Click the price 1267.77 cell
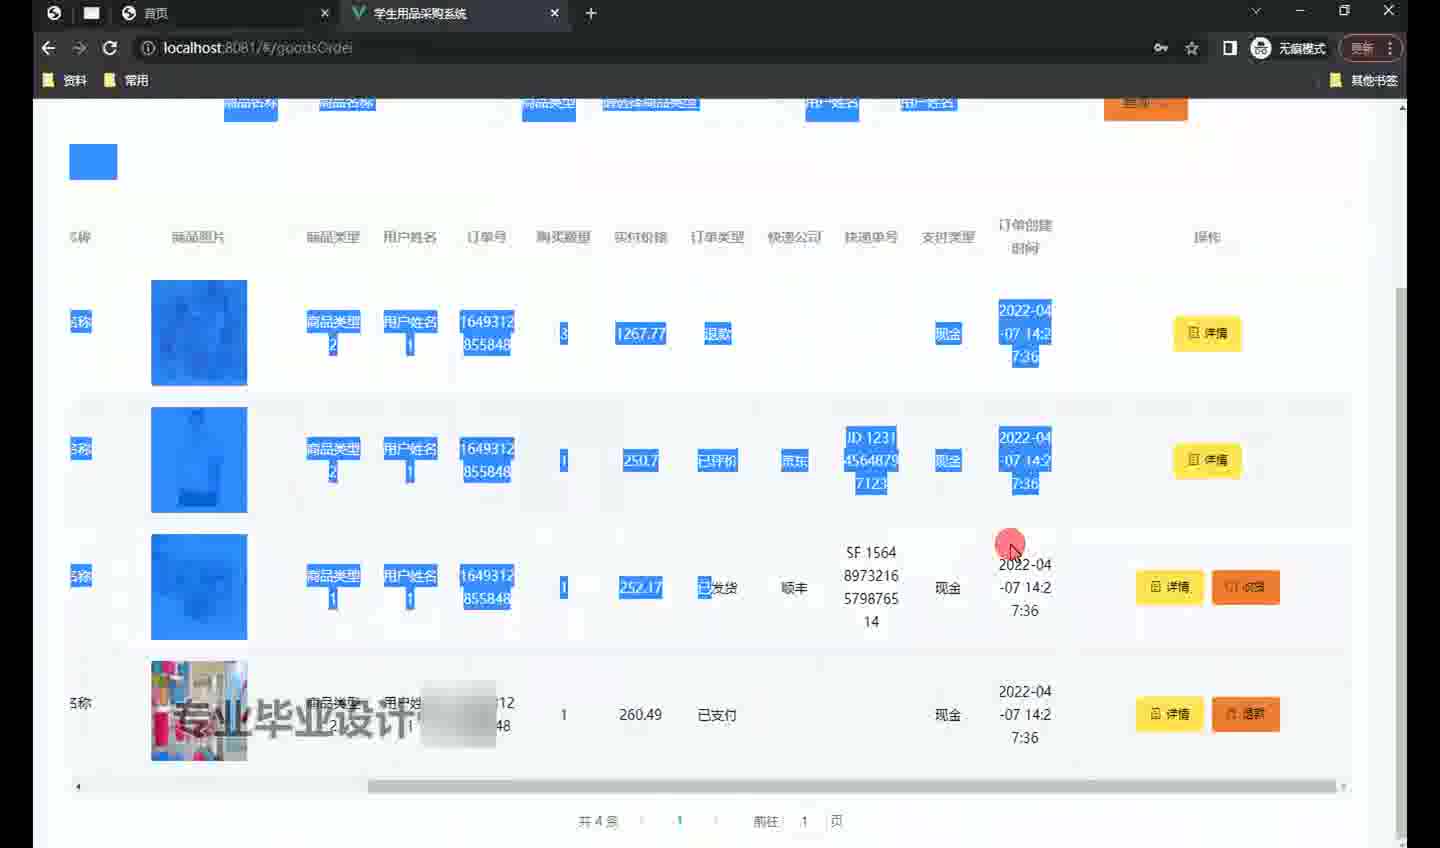Image resolution: width=1440 pixels, height=848 pixels. [x=641, y=334]
